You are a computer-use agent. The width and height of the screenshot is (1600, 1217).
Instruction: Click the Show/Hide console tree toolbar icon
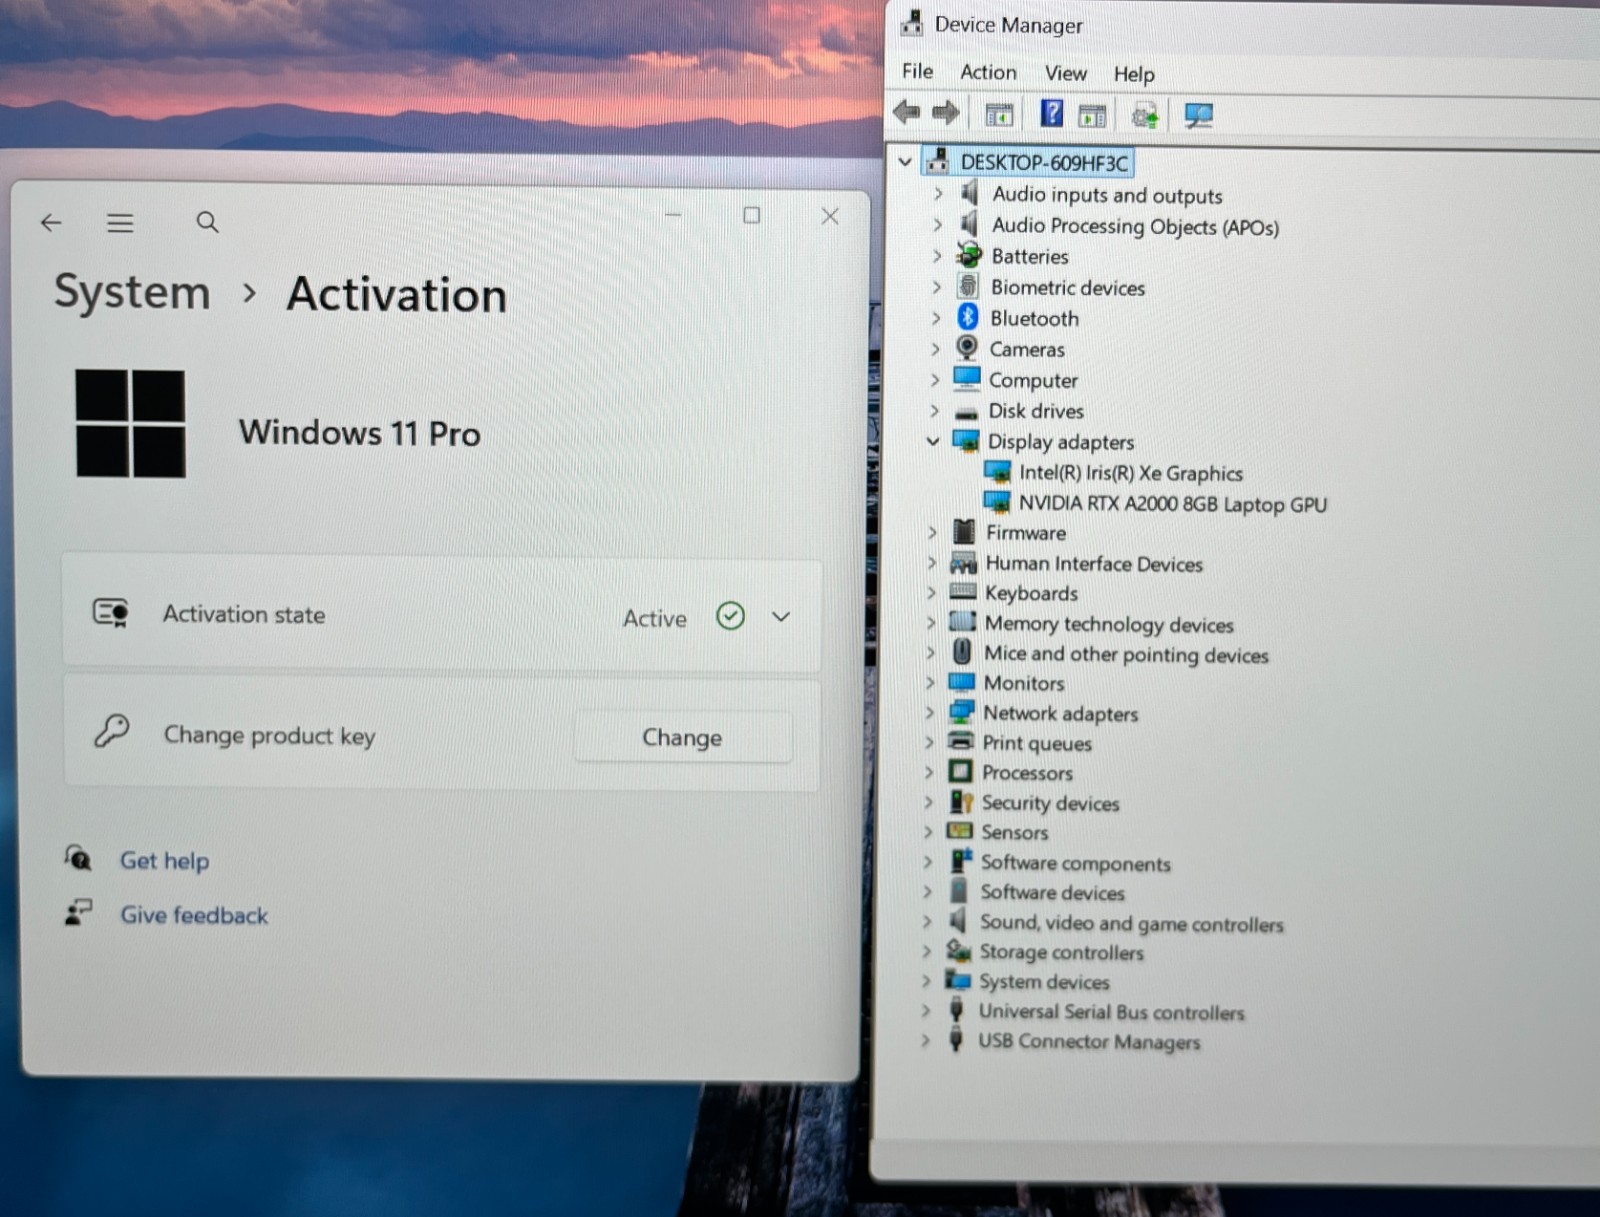[999, 115]
